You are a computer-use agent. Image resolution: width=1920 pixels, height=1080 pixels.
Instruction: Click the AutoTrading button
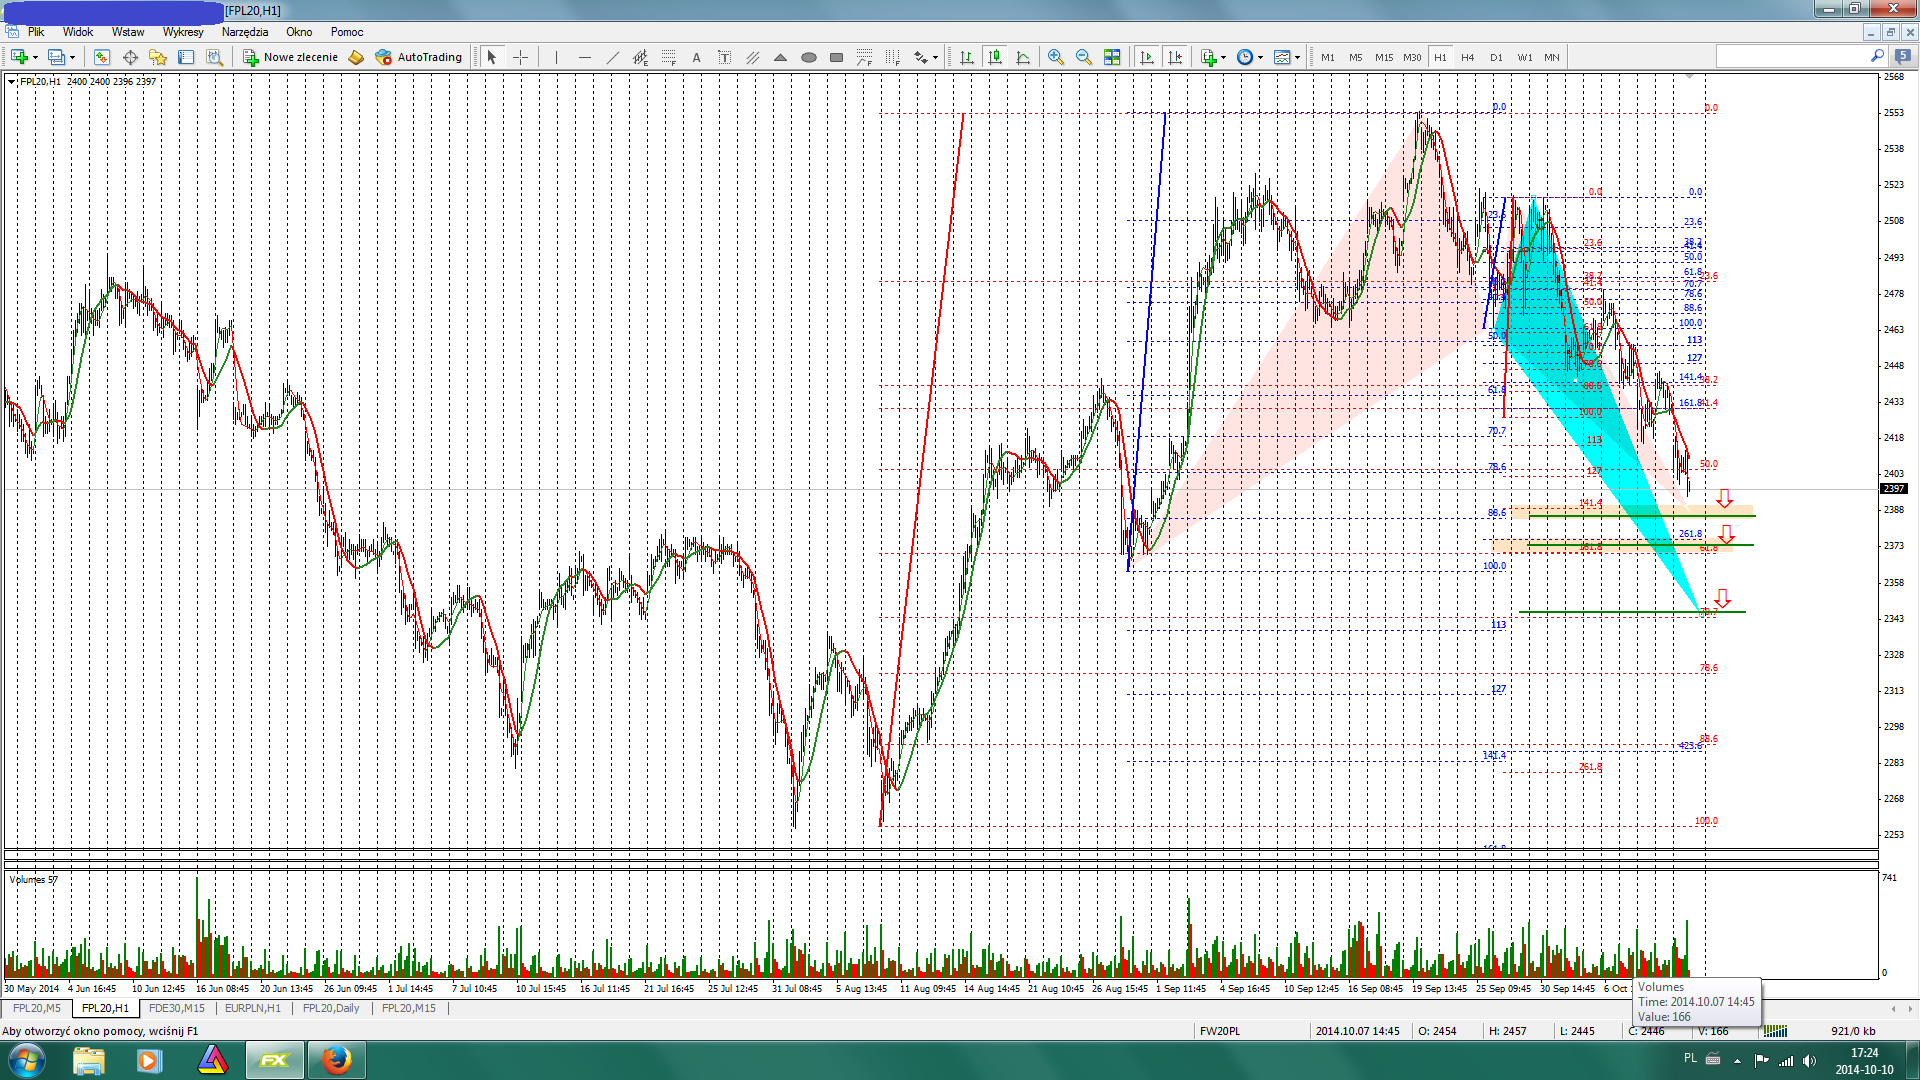point(419,57)
